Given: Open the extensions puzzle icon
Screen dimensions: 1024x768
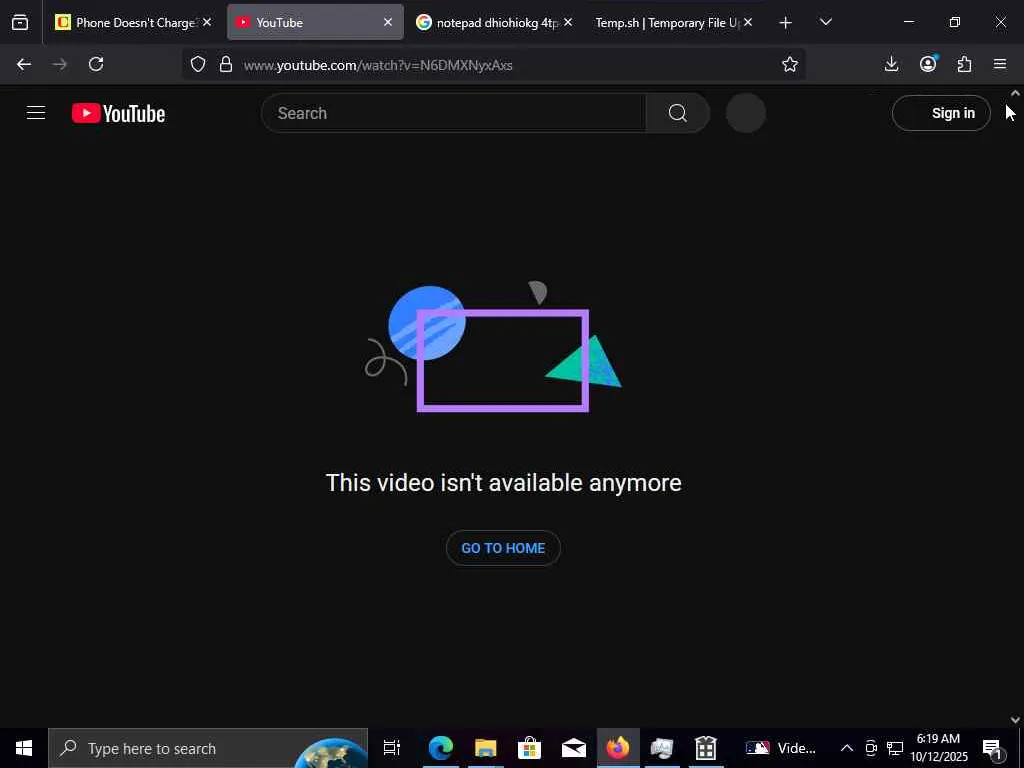Looking at the screenshot, I should click(x=964, y=64).
